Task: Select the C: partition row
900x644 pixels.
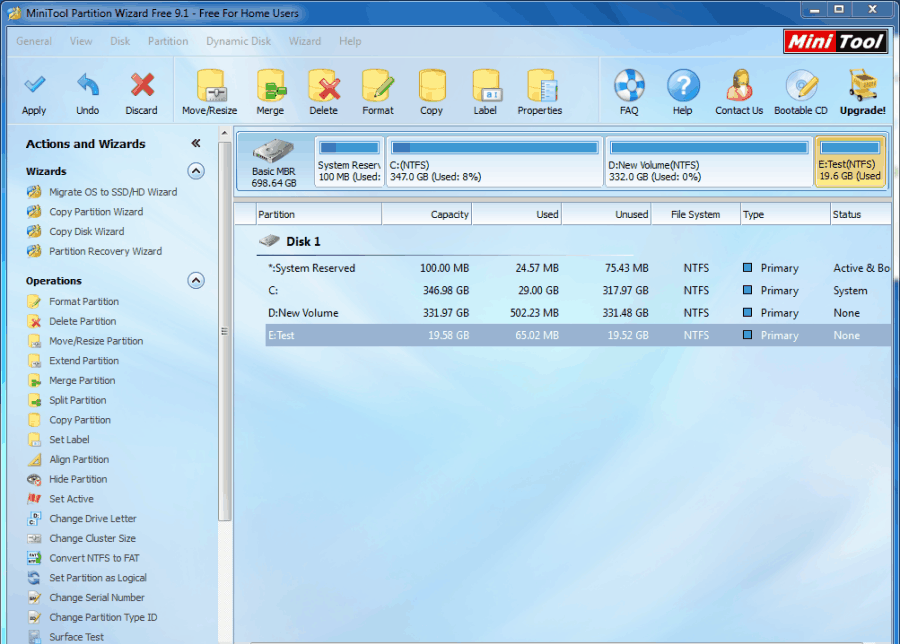Action: 578,290
